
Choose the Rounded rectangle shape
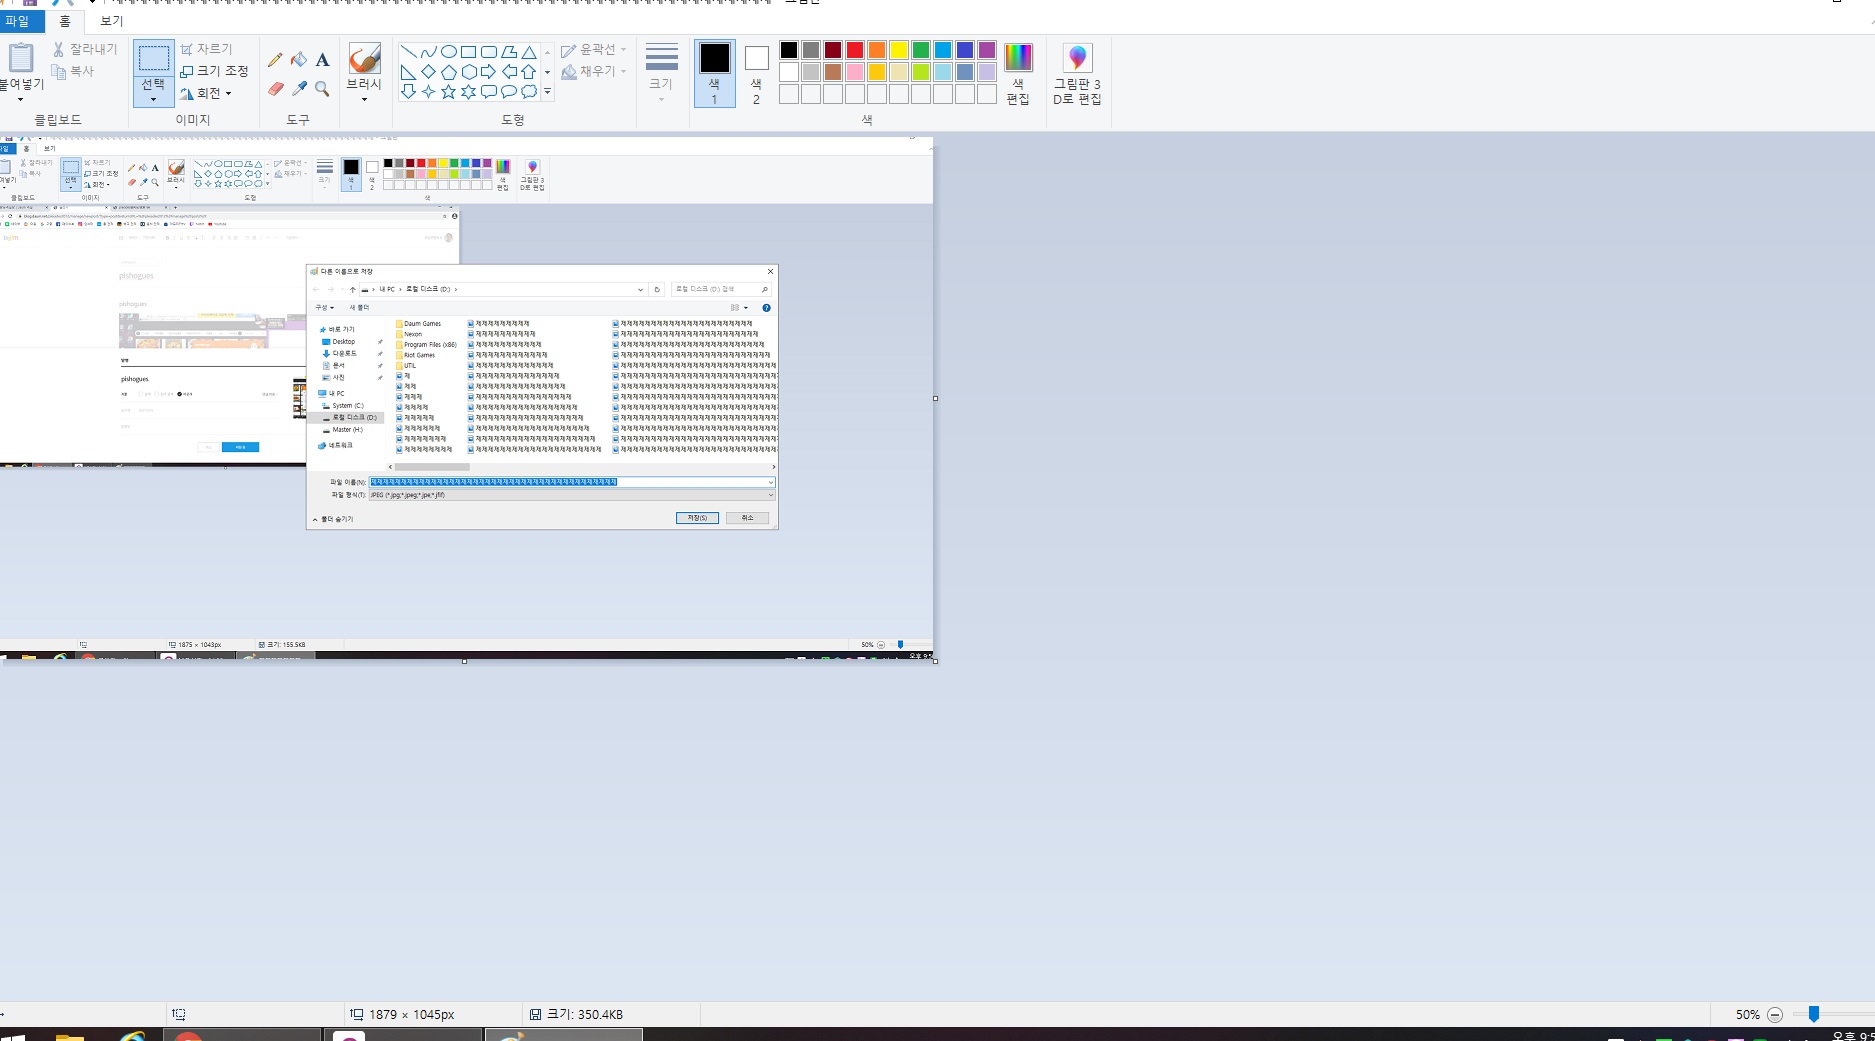tap(489, 52)
